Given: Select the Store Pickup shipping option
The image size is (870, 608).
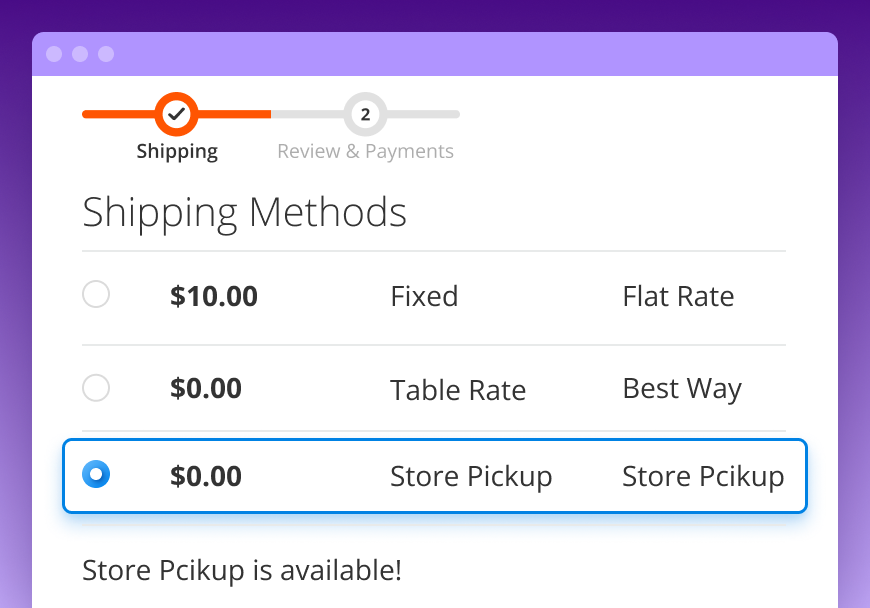Looking at the screenshot, I should click(x=96, y=476).
